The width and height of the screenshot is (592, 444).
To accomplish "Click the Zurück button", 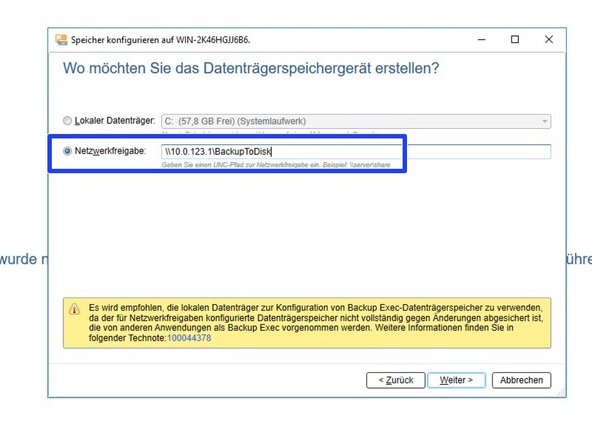I will (396, 380).
